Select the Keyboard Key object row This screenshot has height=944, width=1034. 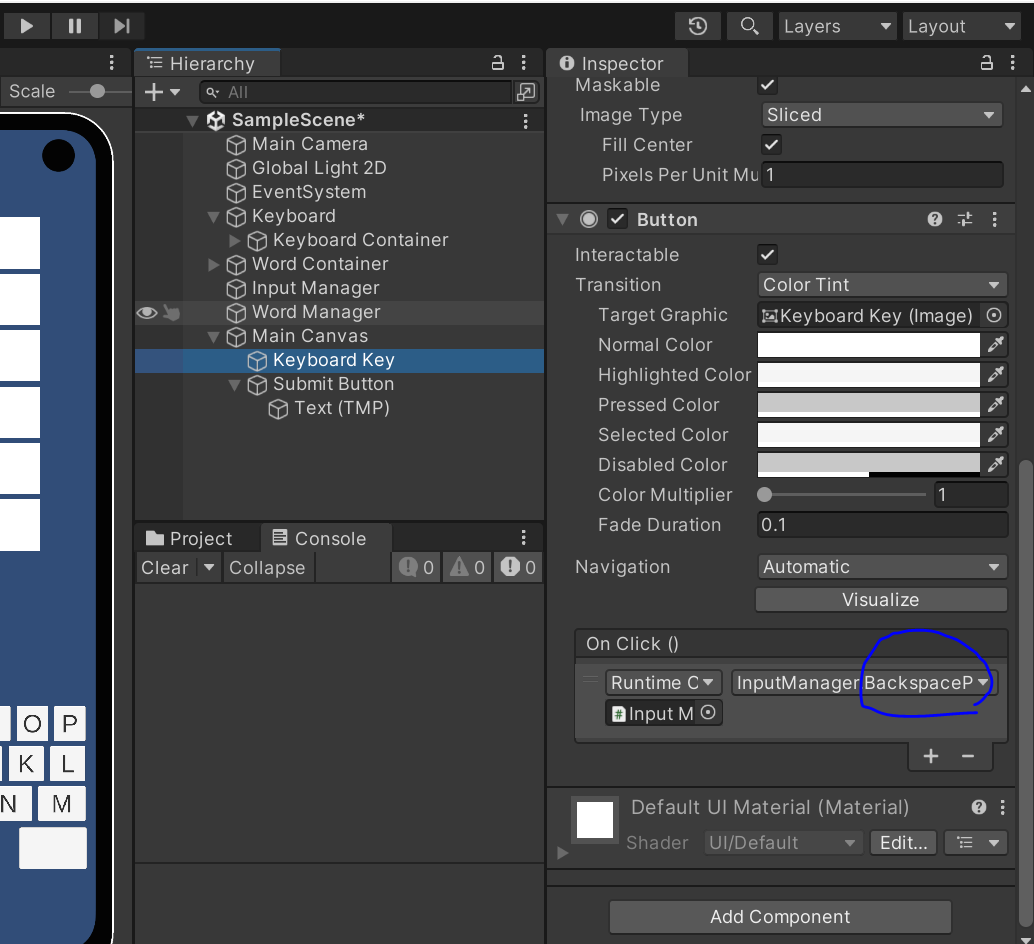coord(340,361)
